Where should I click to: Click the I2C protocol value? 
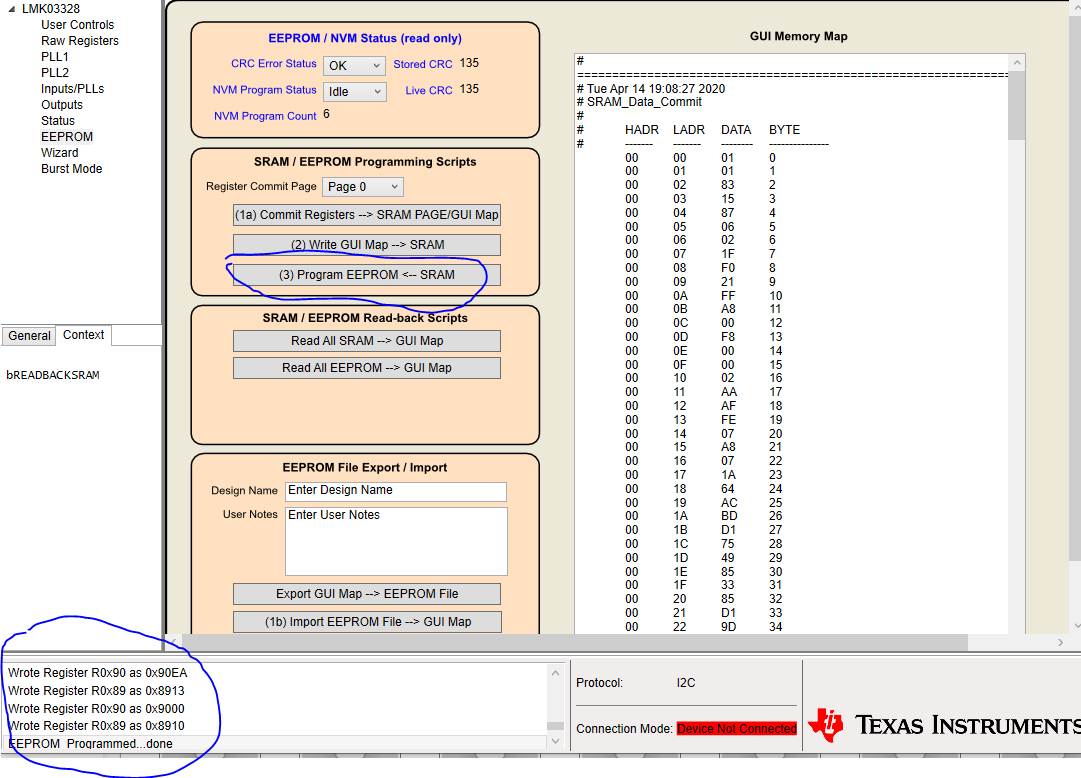[686, 683]
